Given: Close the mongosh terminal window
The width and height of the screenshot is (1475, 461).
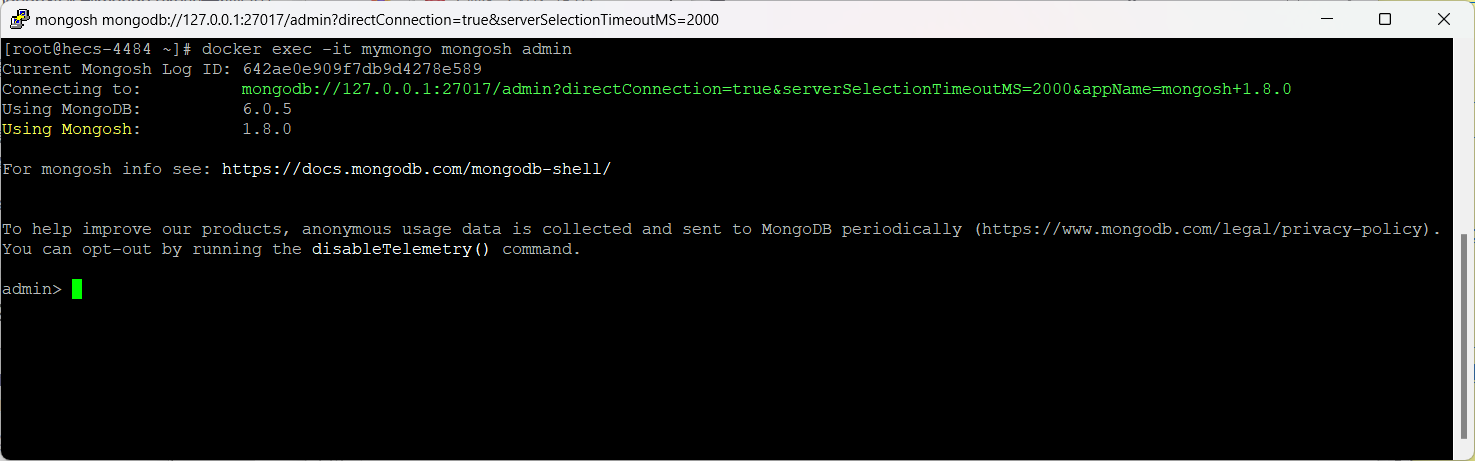Looking at the screenshot, I should coord(1444,19).
